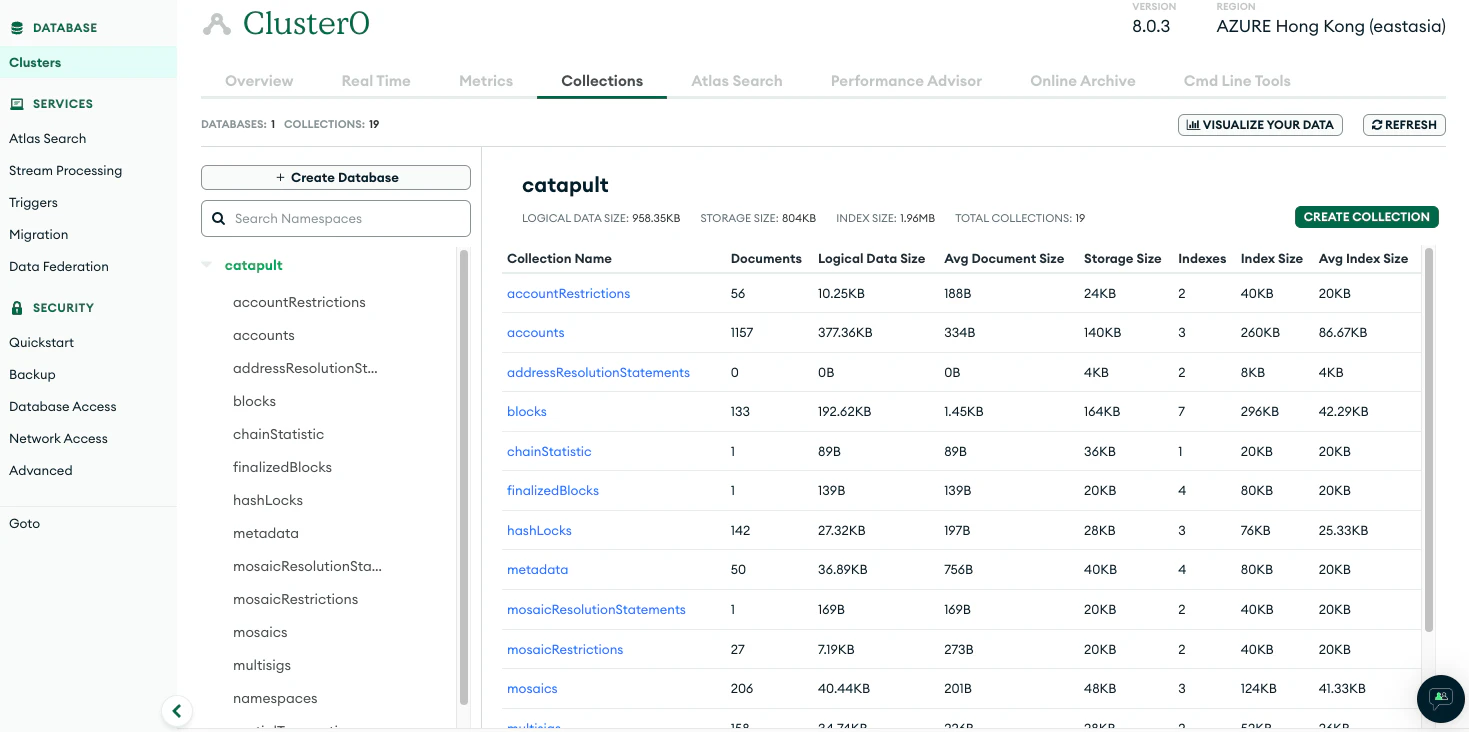This screenshot has height=732, width=1469.
Task: Click the cluster icon beside Cluster0 title
Action: (217, 24)
